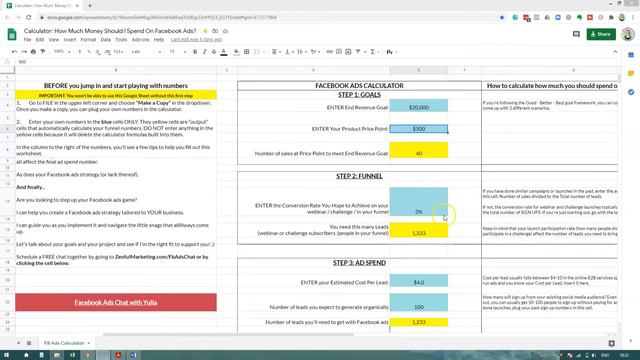Open the font size dropdown
Image resolution: width=640 pixels, height=360 pixels.
tap(178, 52)
